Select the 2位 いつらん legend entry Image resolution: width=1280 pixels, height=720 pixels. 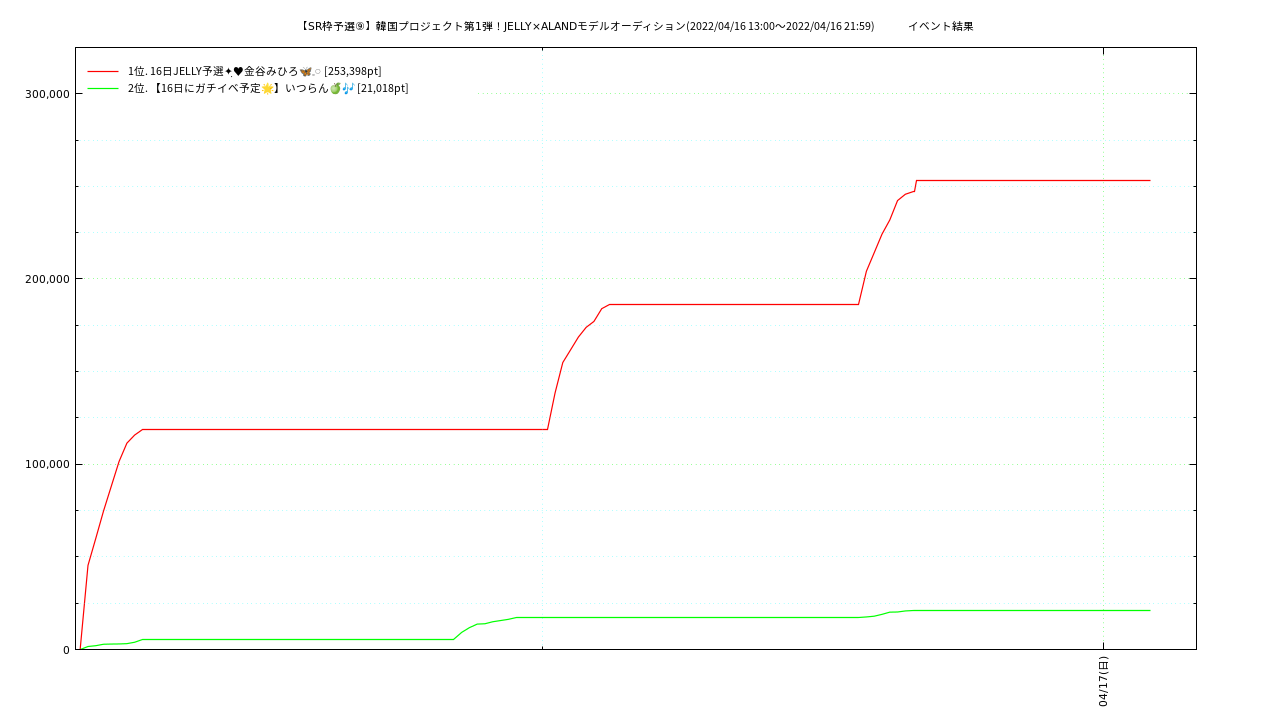pyautogui.click(x=268, y=88)
